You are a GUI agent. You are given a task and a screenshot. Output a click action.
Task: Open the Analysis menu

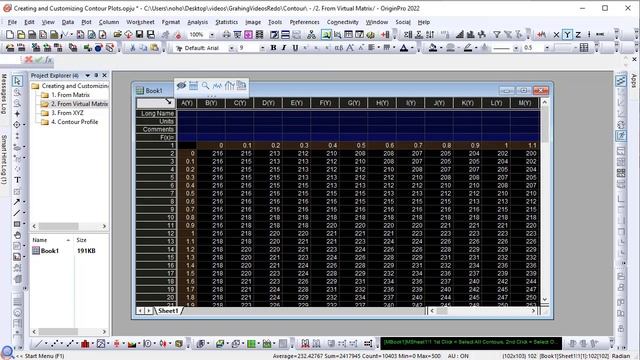198,22
